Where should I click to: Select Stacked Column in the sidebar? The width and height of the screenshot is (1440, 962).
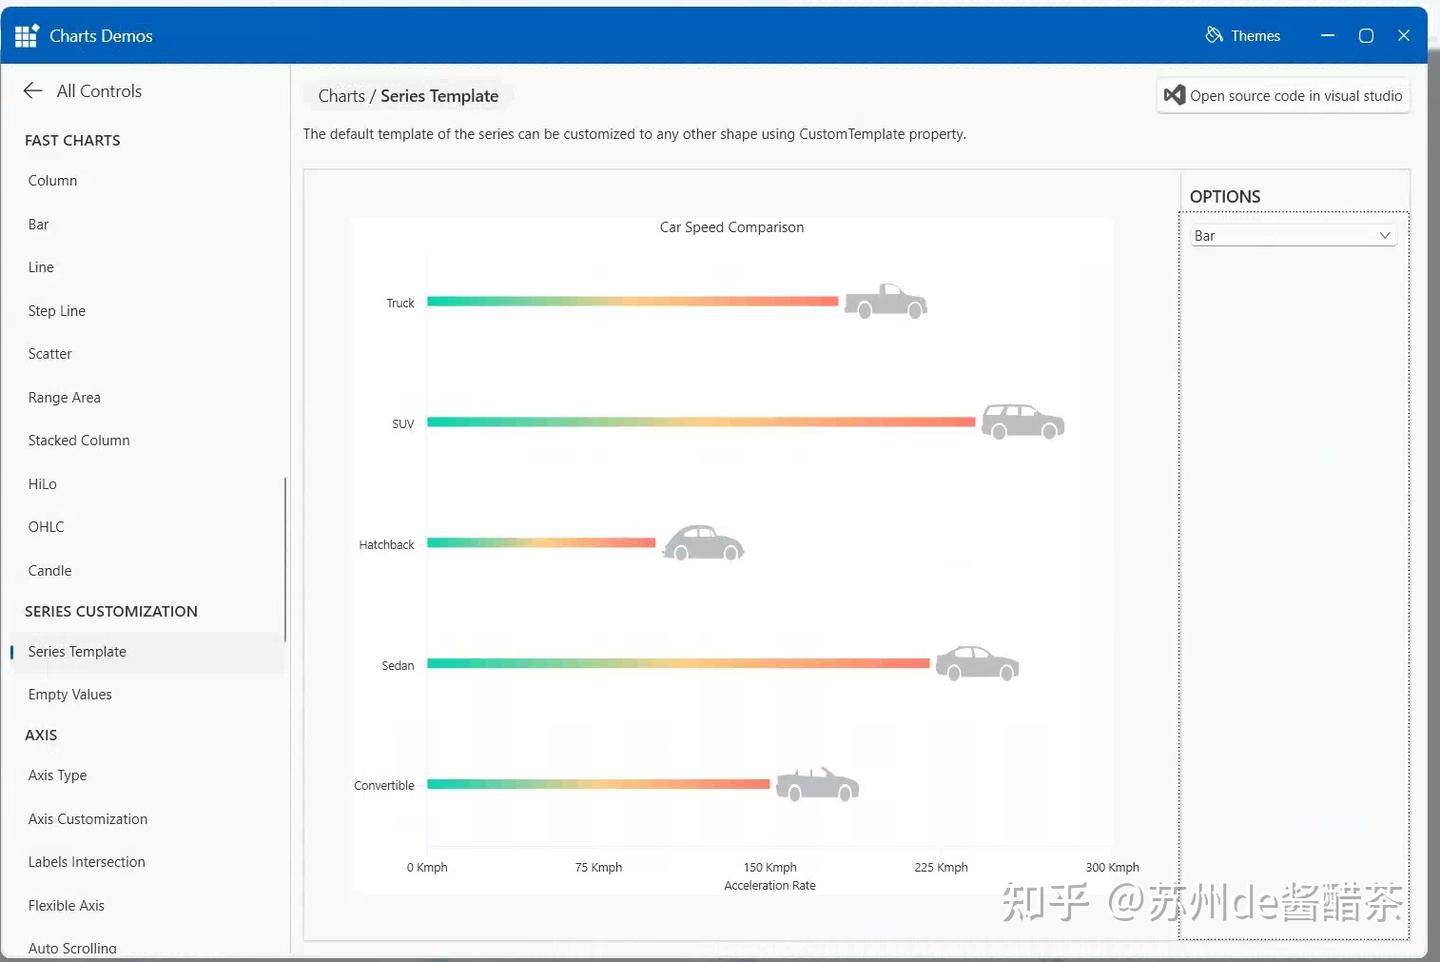click(79, 440)
